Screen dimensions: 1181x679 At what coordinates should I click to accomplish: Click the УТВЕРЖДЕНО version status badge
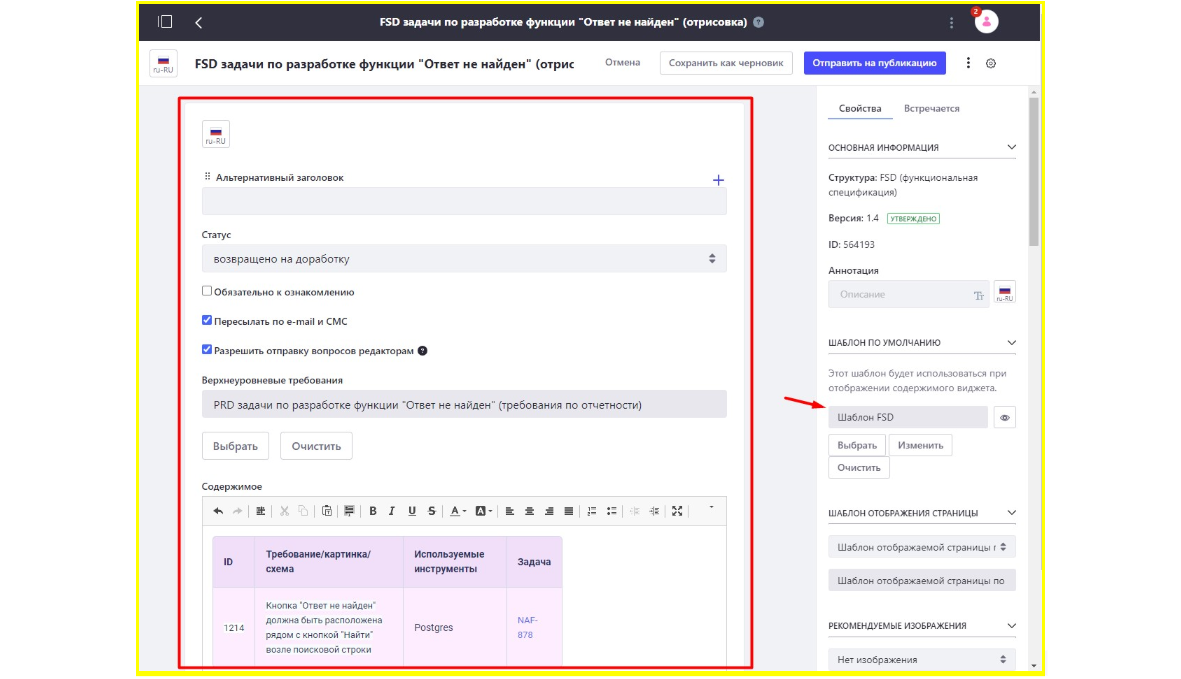tap(913, 218)
